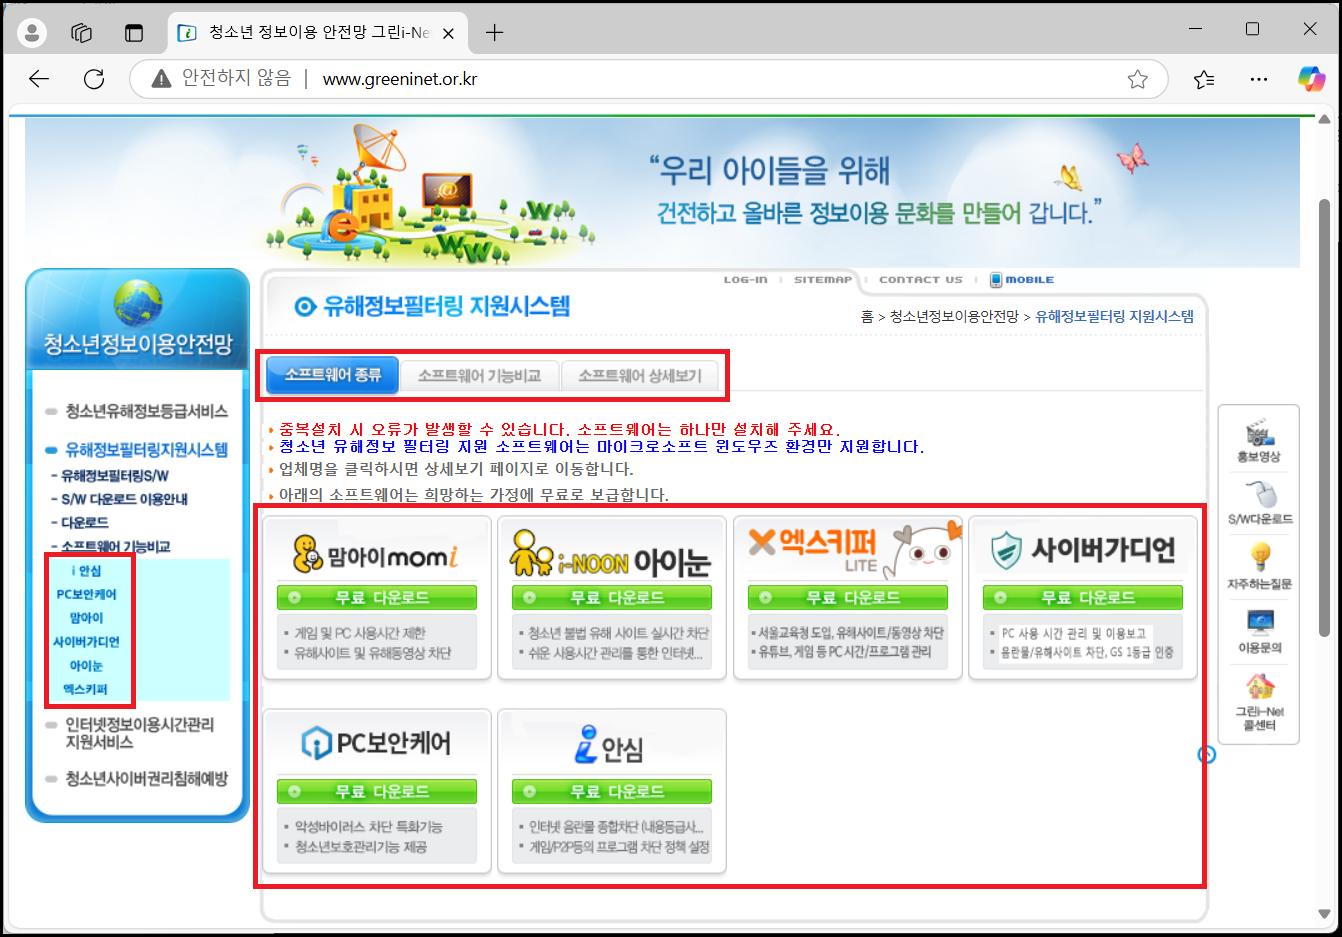Open the favorites list icon
The image size is (1342, 937).
point(1204,79)
